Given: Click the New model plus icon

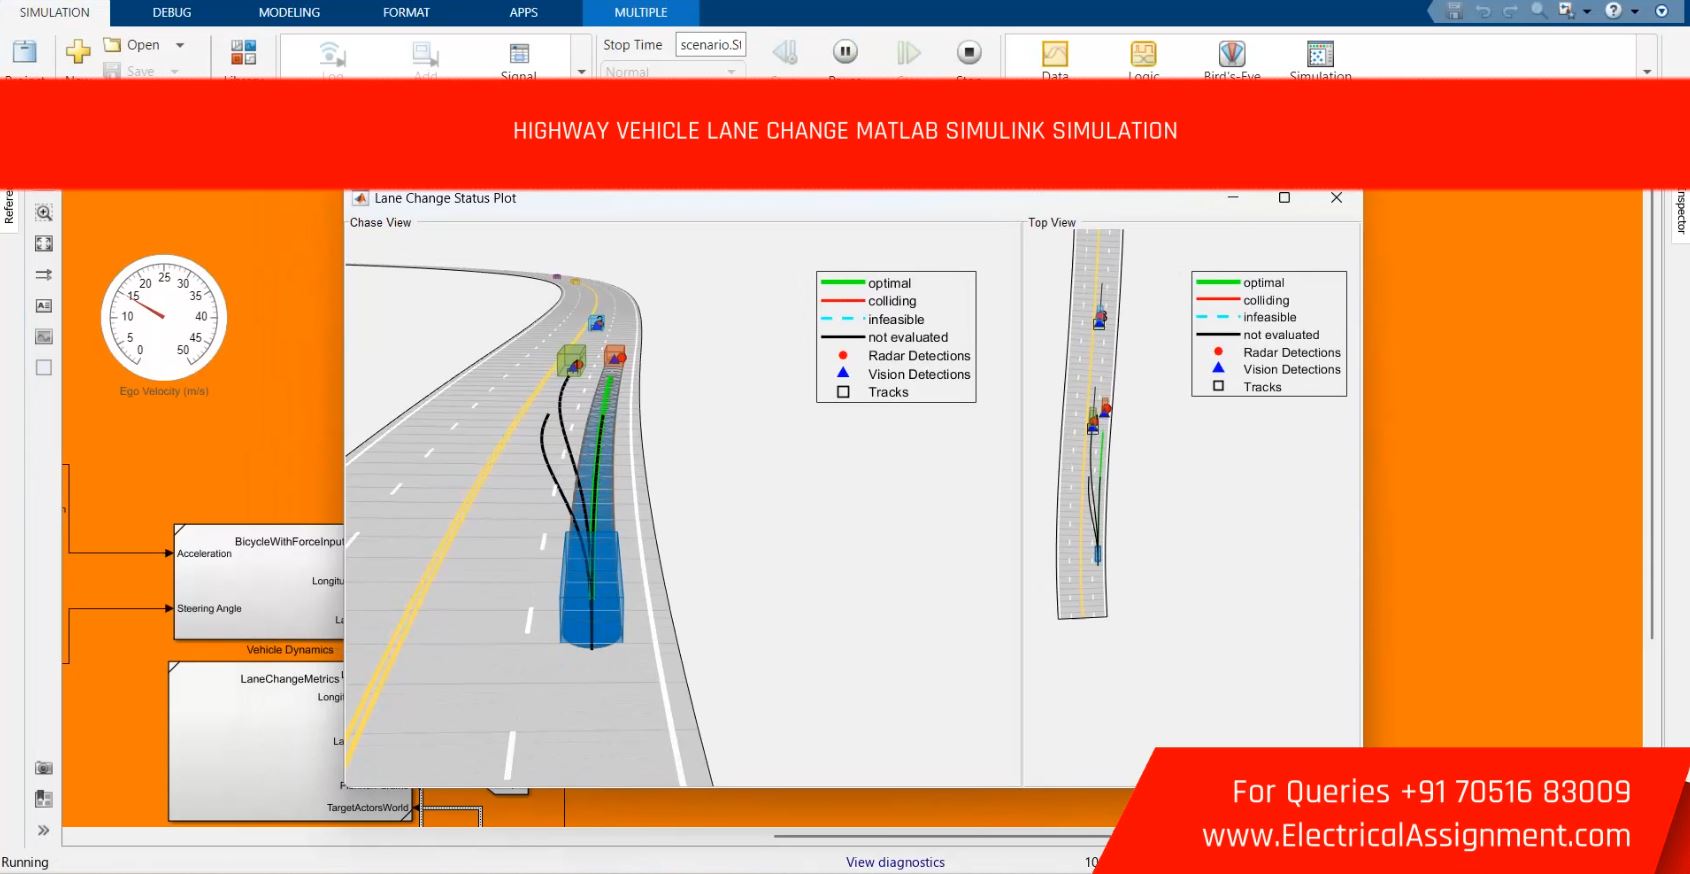Looking at the screenshot, I should pos(78,51).
